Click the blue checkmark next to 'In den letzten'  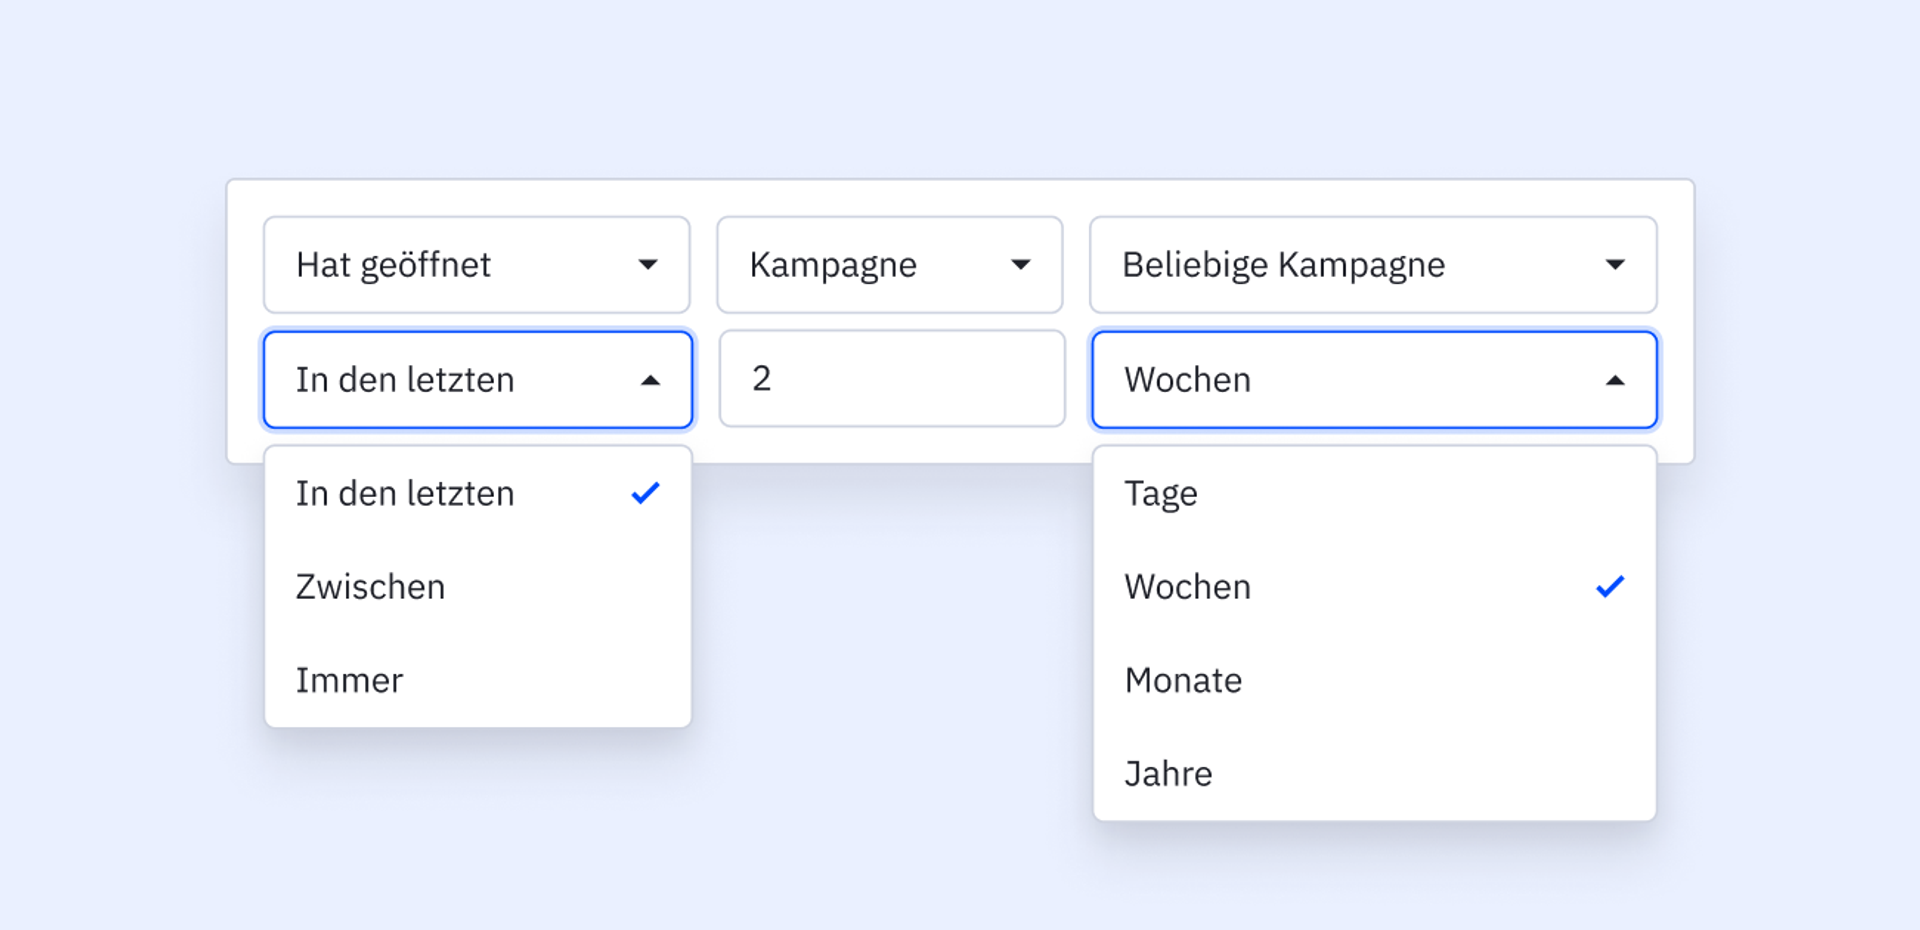(x=646, y=493)
